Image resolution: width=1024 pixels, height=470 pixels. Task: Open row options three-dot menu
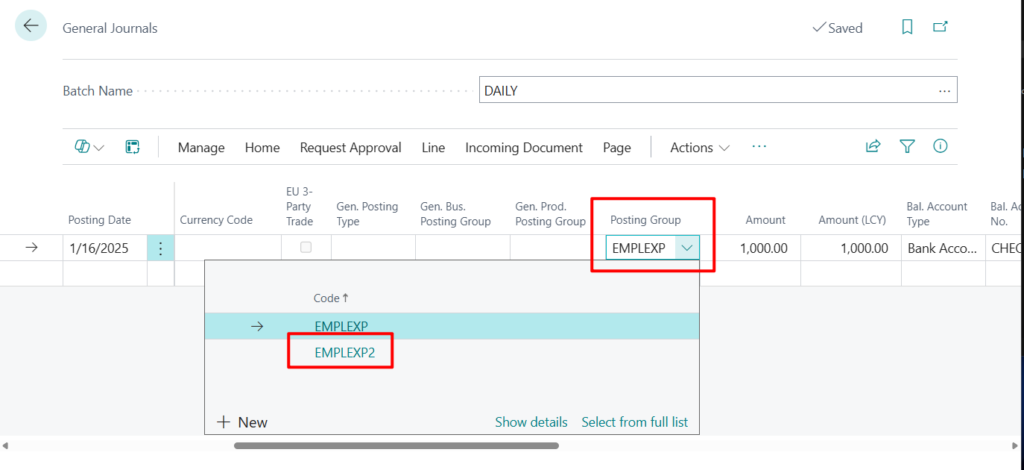point(160,248)
